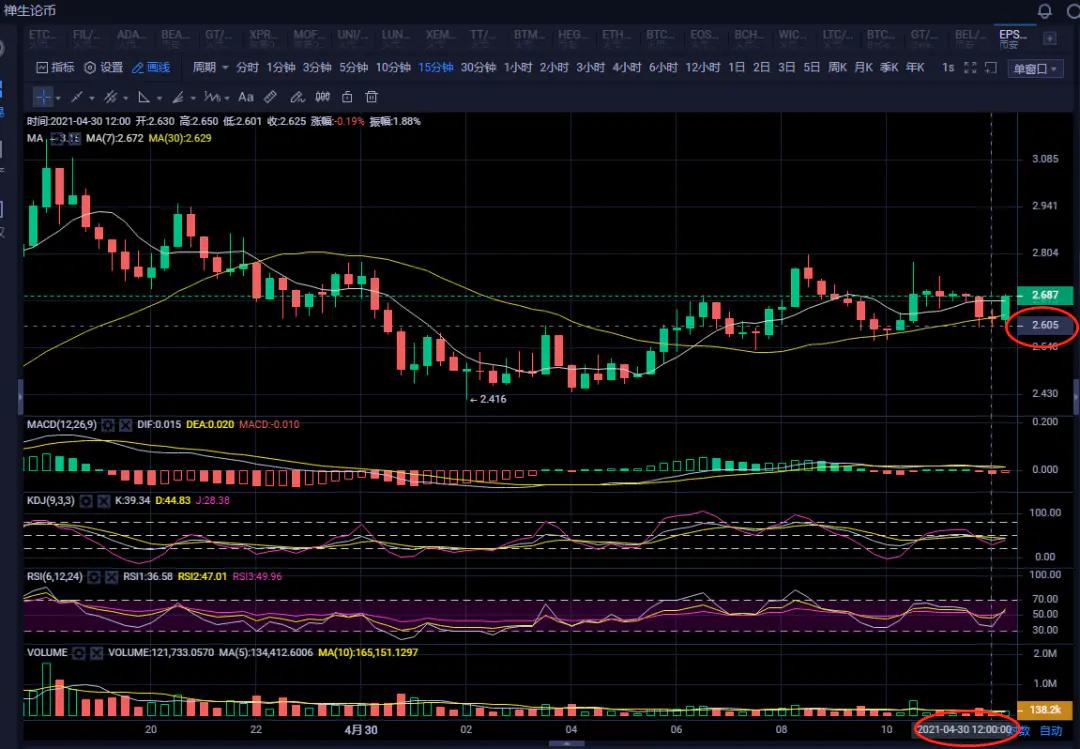
Task: Enter fullscreen chart mode icon
Action: point(970,68)
